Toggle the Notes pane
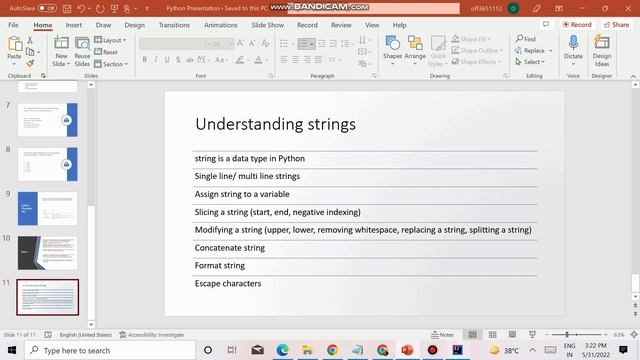 point(442,335)
